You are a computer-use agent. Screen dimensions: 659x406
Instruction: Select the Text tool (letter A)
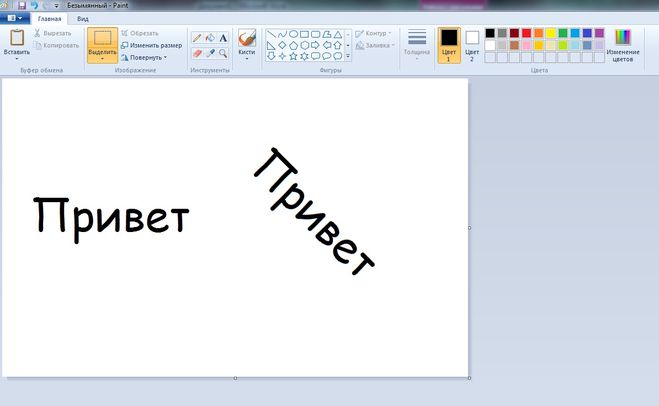click(223, 38)
